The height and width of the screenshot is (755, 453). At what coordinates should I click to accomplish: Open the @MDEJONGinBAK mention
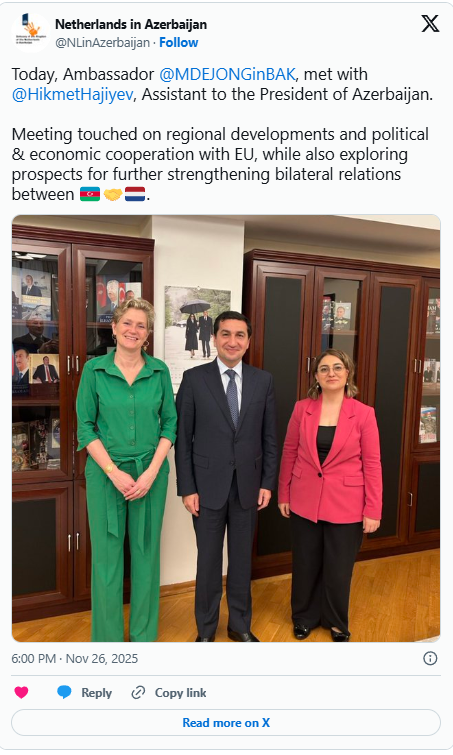click(x=227, y=74)
